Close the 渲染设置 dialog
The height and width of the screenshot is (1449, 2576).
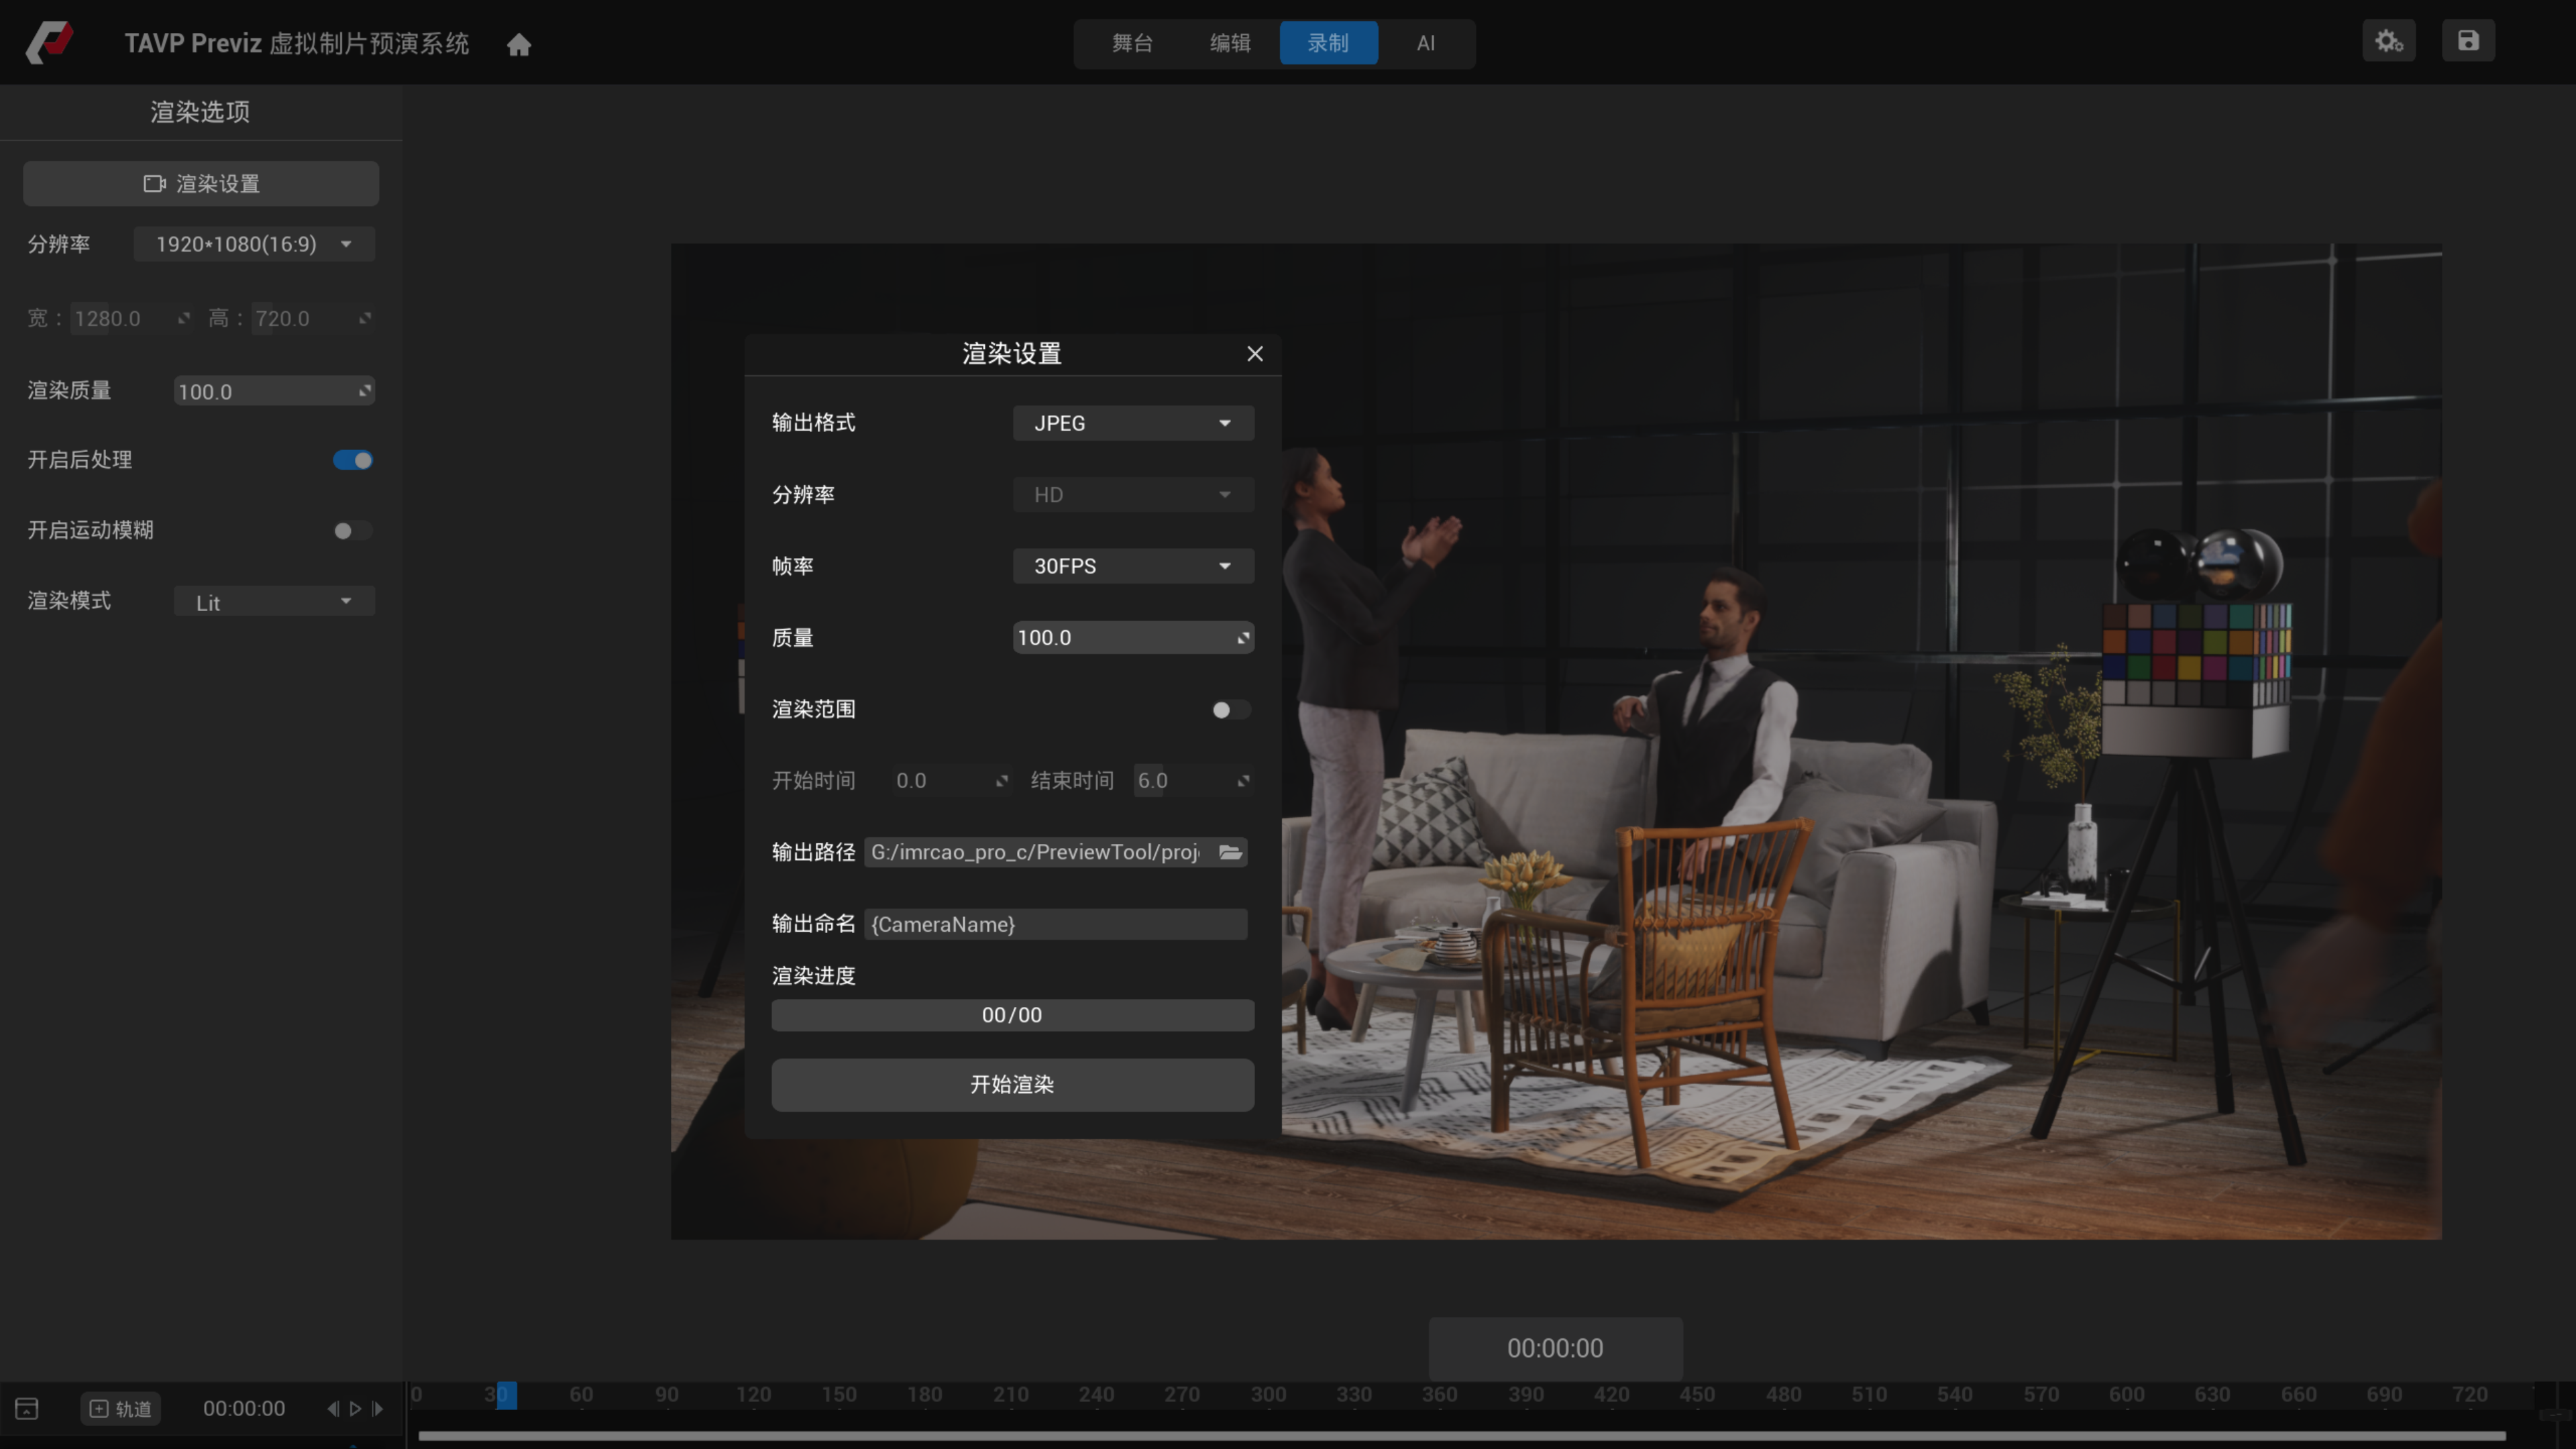pyautogui.click(x=1255, y=354)
